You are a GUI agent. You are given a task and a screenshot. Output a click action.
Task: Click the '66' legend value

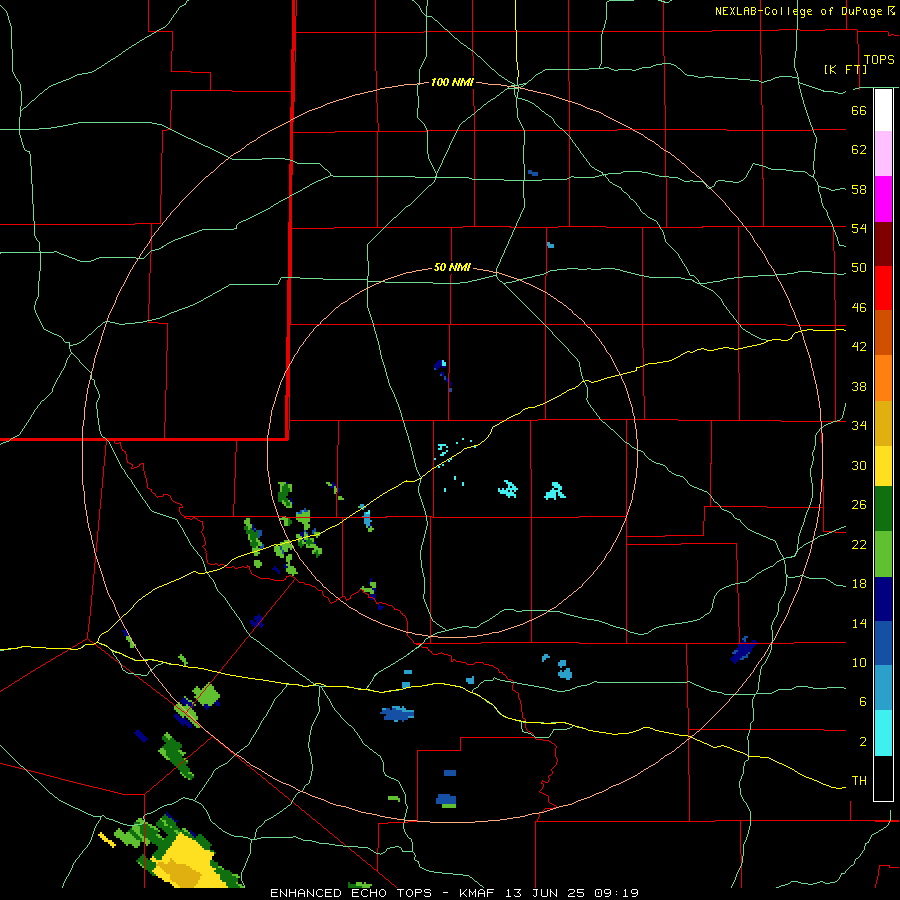click(x=859, y=110)
